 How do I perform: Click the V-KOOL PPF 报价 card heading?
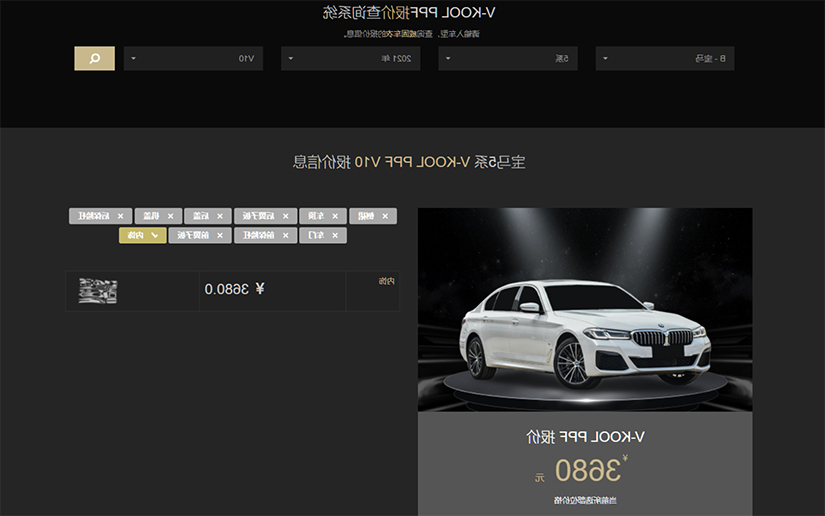click(585, 437)
